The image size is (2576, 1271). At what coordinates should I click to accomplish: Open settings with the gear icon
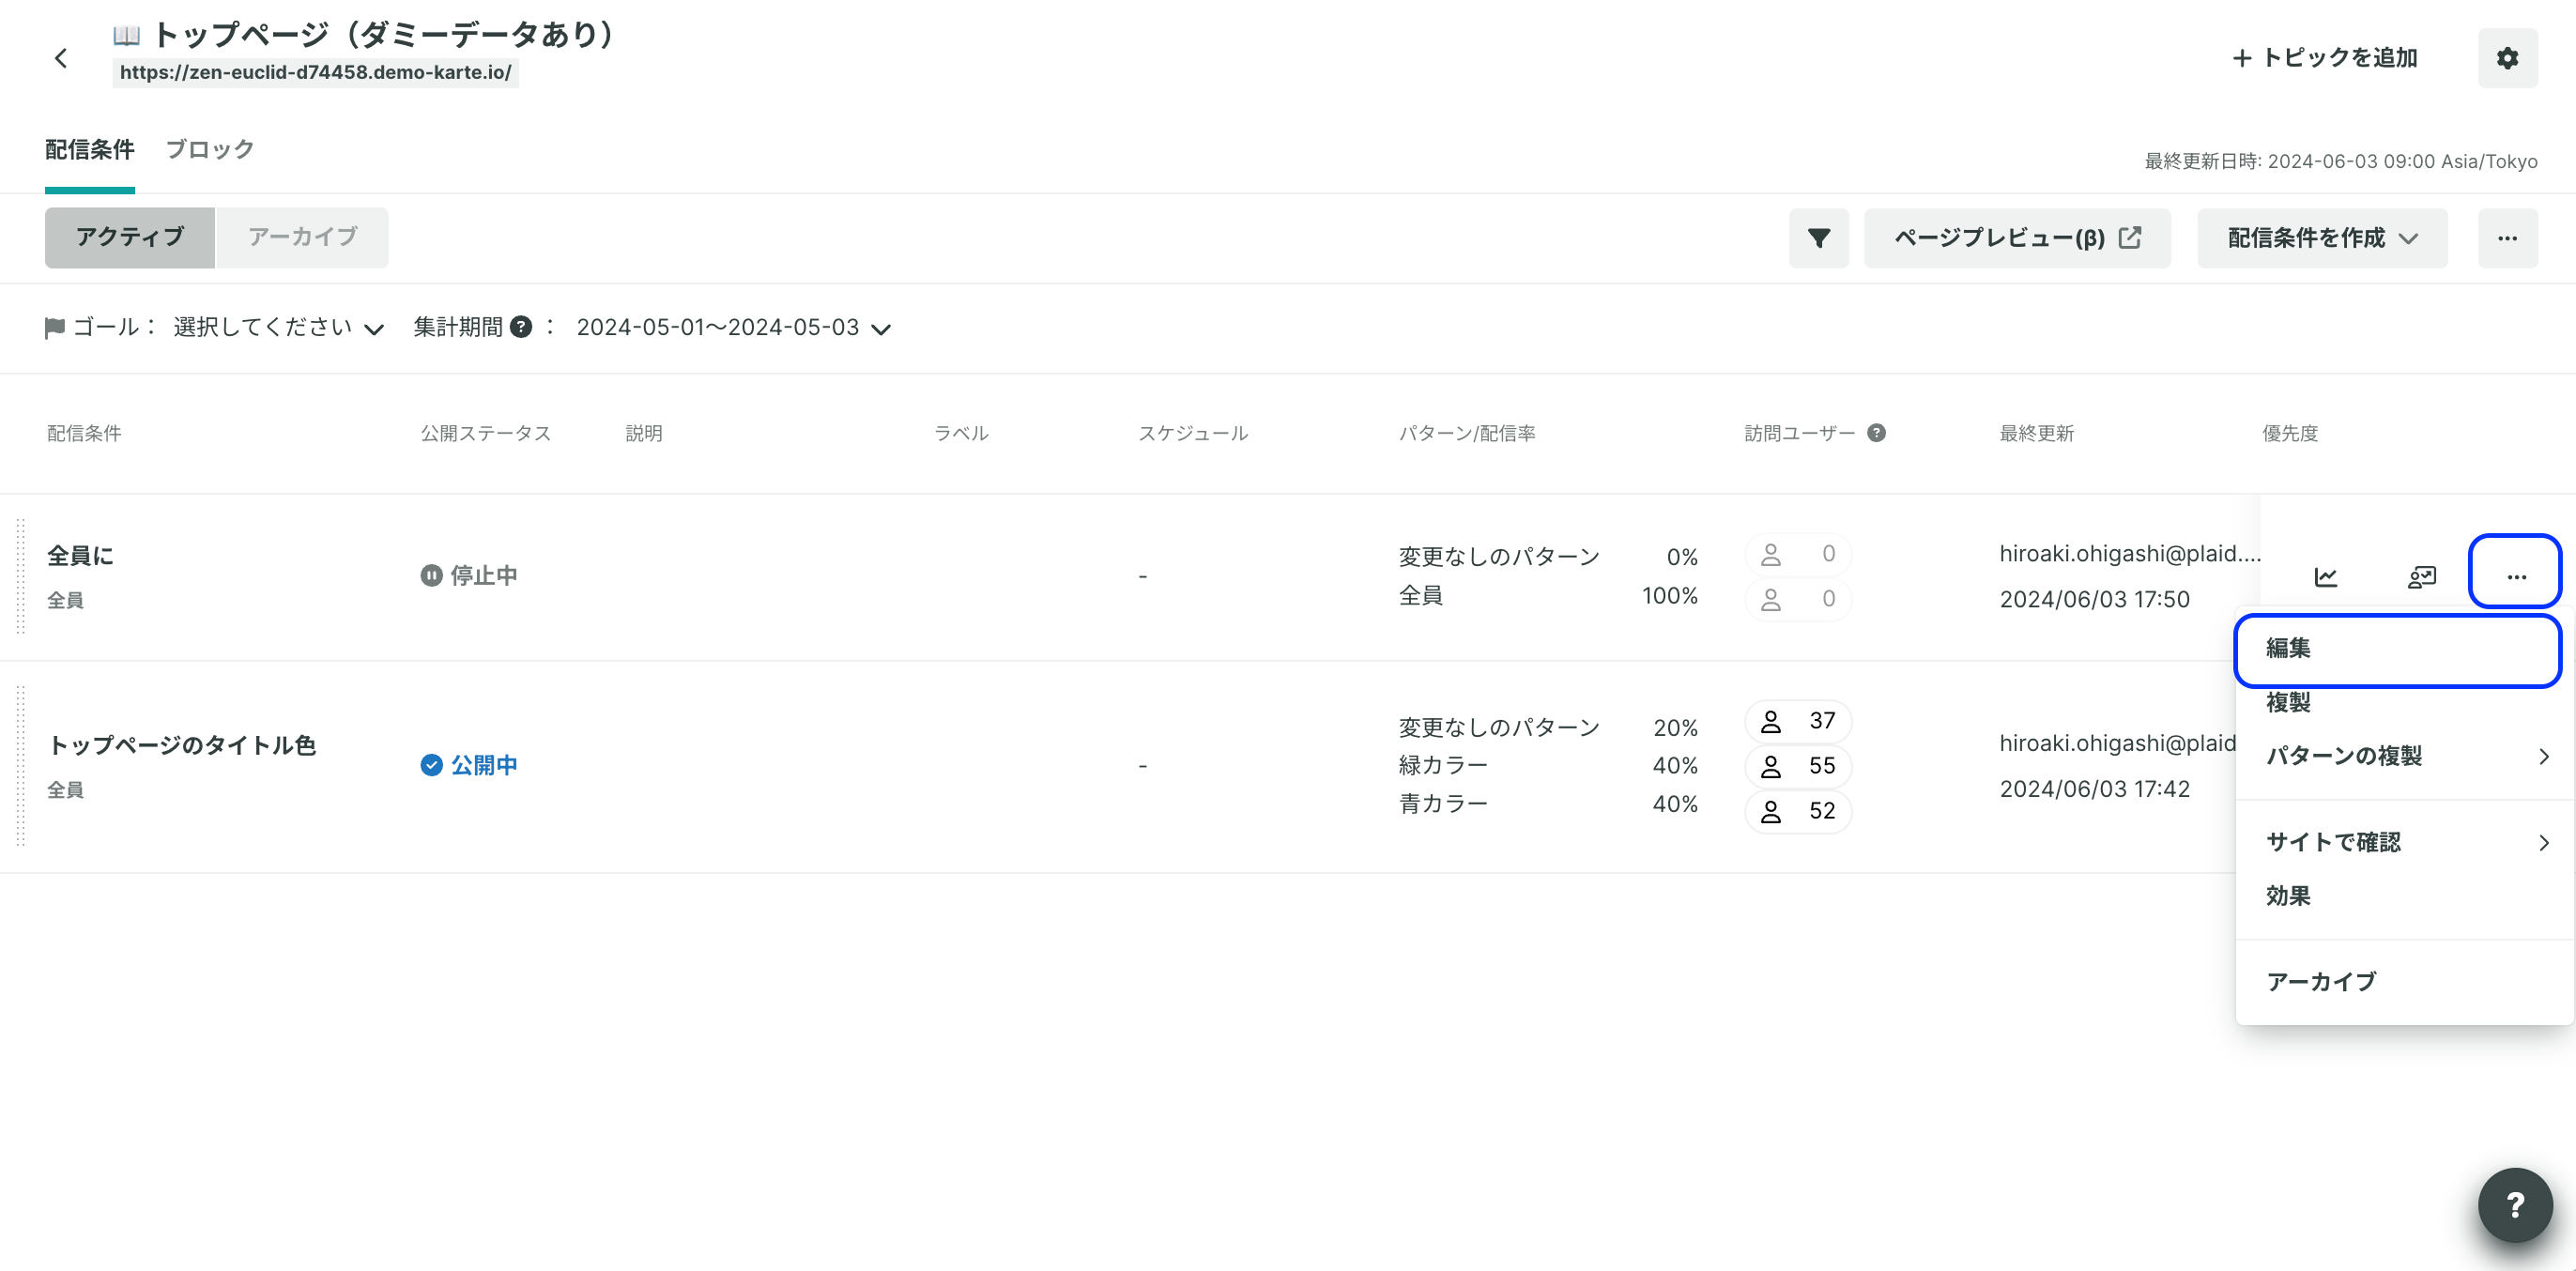point(2507,58)
